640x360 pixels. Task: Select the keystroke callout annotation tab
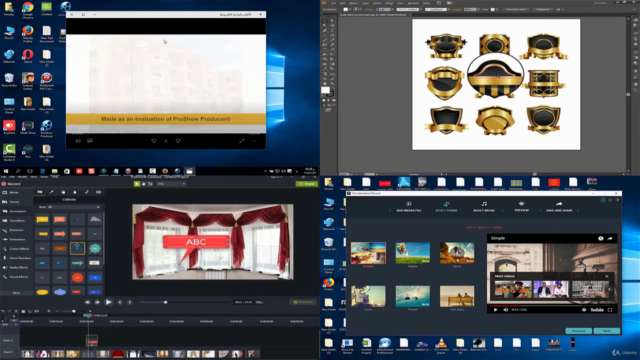(98, 192)
